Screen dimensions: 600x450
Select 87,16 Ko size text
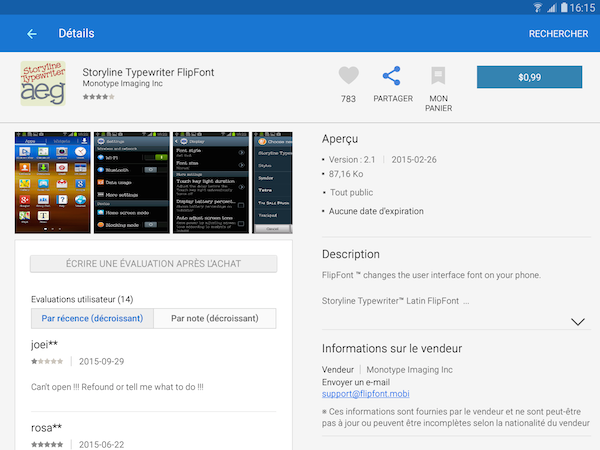click(x=346, y=174)
